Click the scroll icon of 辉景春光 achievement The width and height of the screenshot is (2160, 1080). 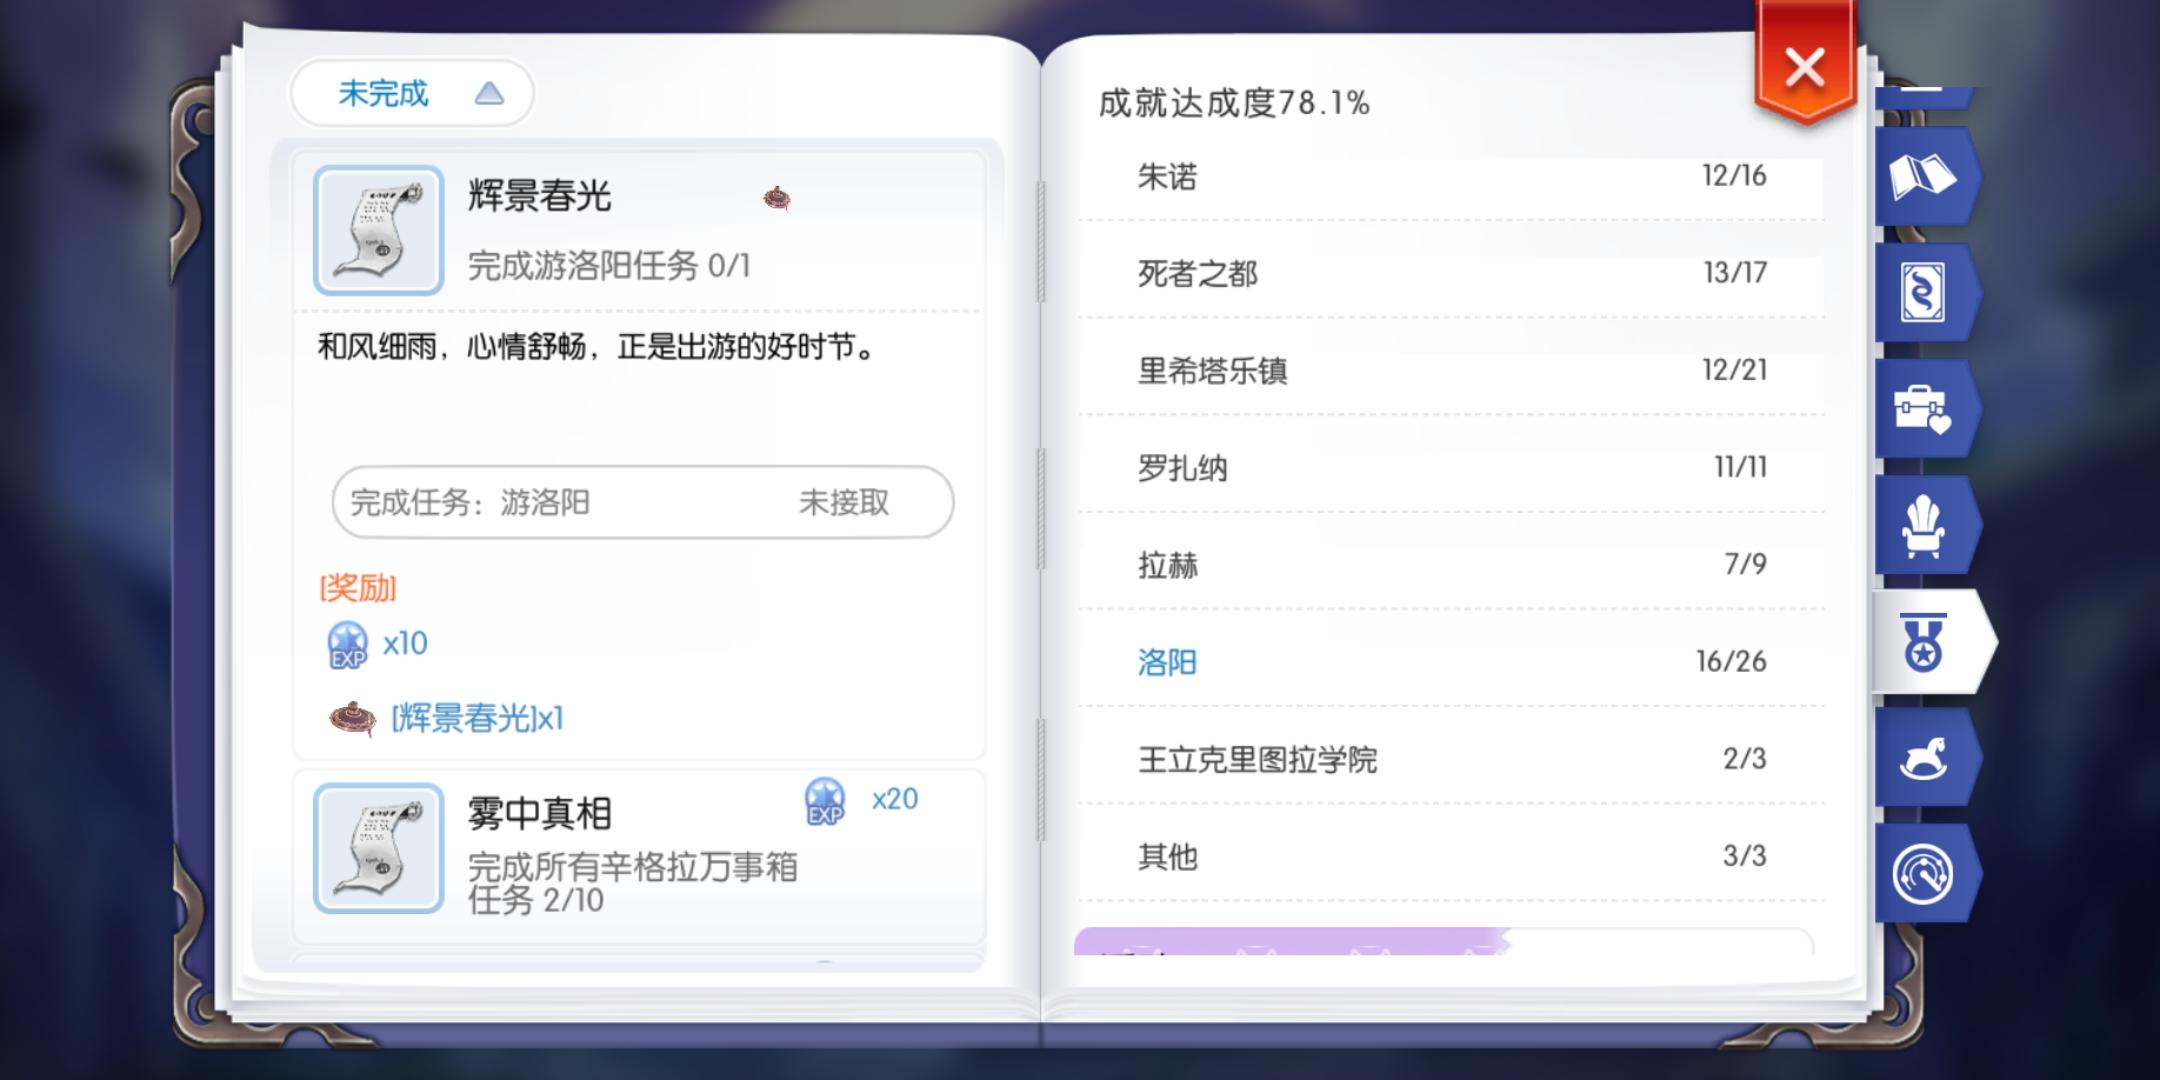379,230
